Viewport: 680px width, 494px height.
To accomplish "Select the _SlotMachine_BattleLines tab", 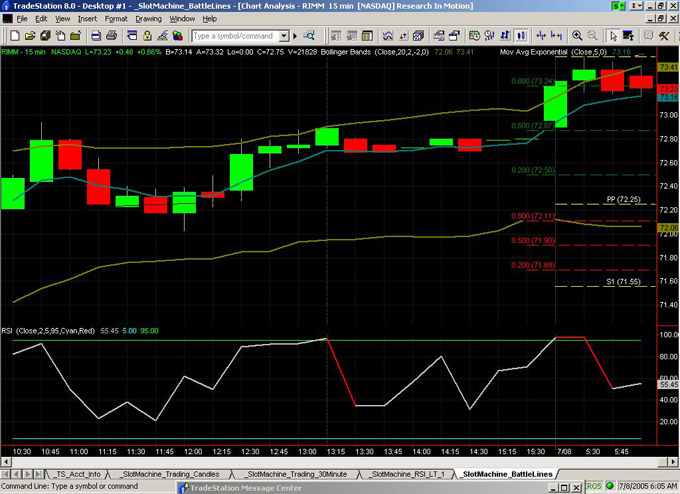I will pyautogui.click(x=507, y=474).
